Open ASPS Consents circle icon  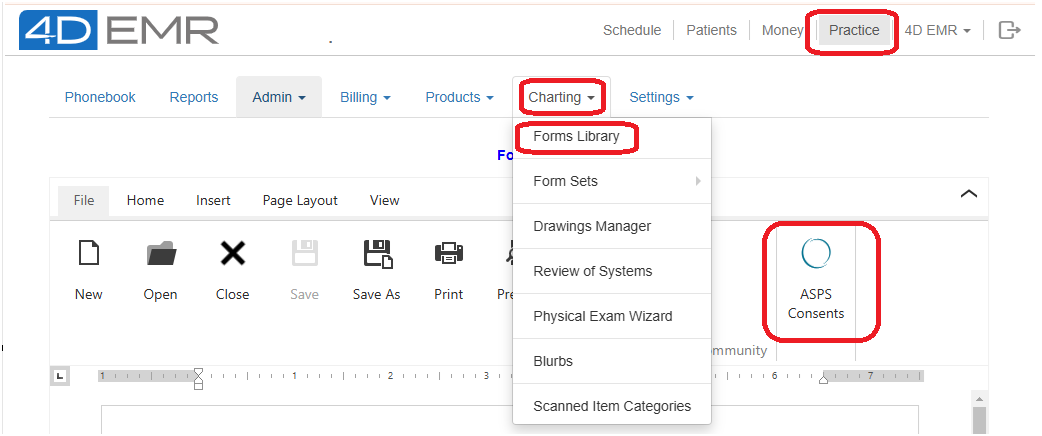tap(815, 253)
